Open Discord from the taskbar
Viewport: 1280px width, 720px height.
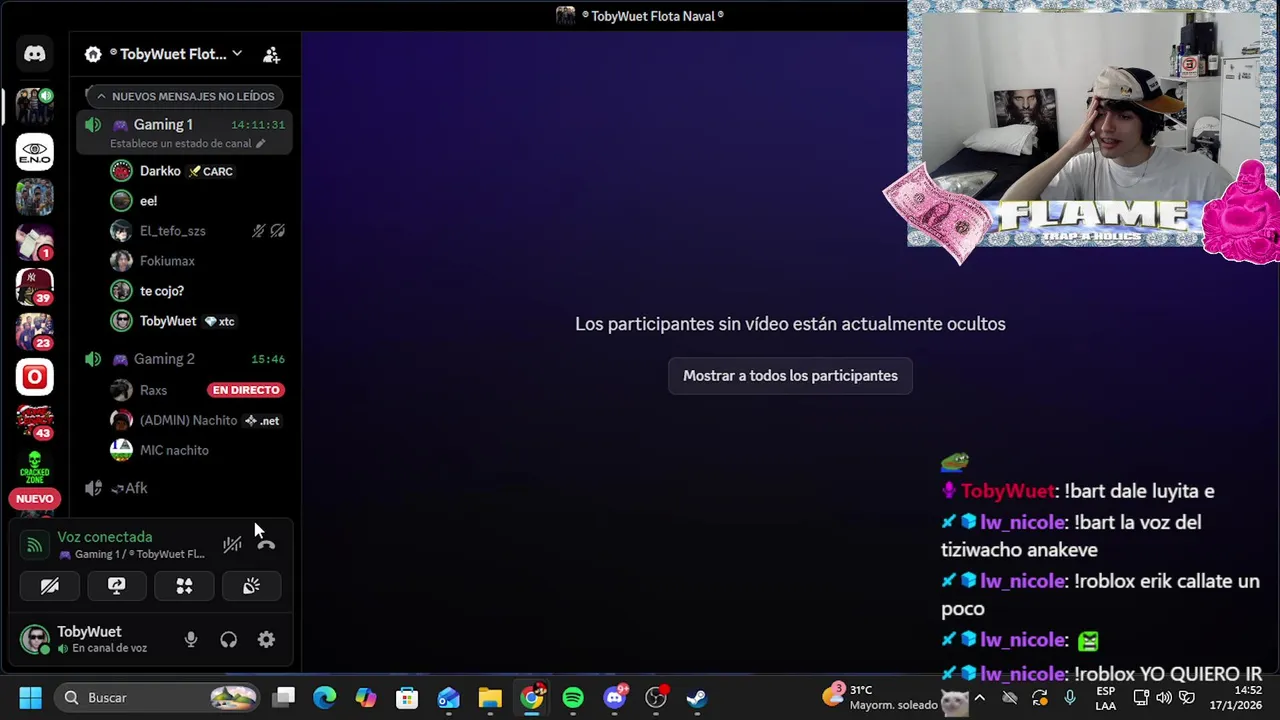tap(615, 698)
